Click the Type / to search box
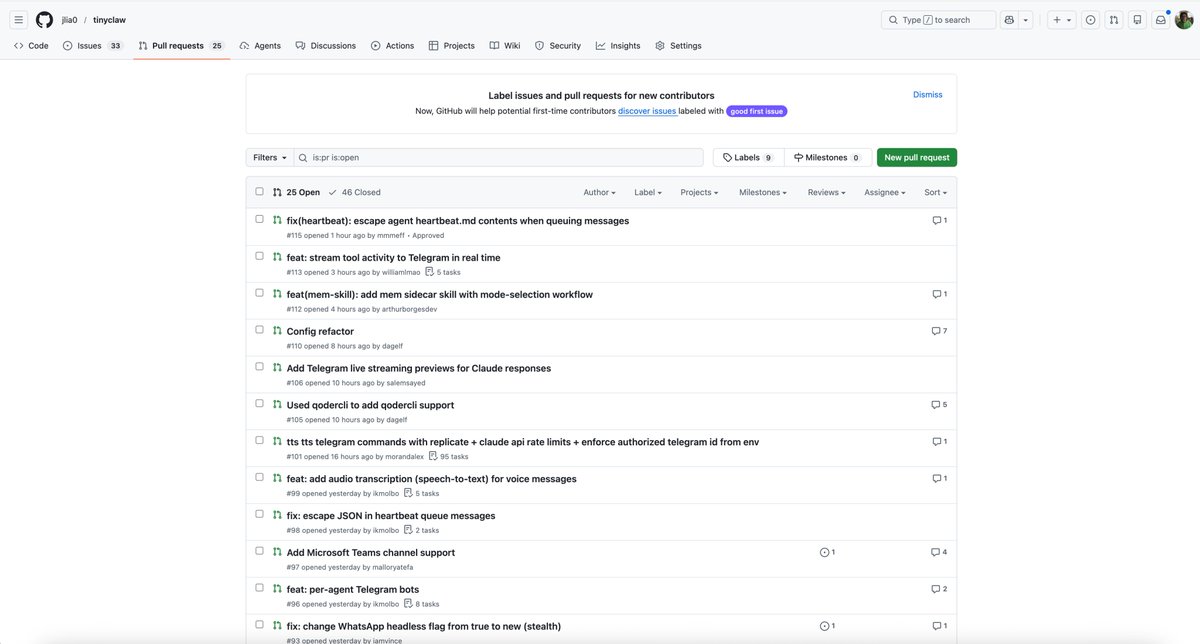1200x644 pixels. (938, 20)
